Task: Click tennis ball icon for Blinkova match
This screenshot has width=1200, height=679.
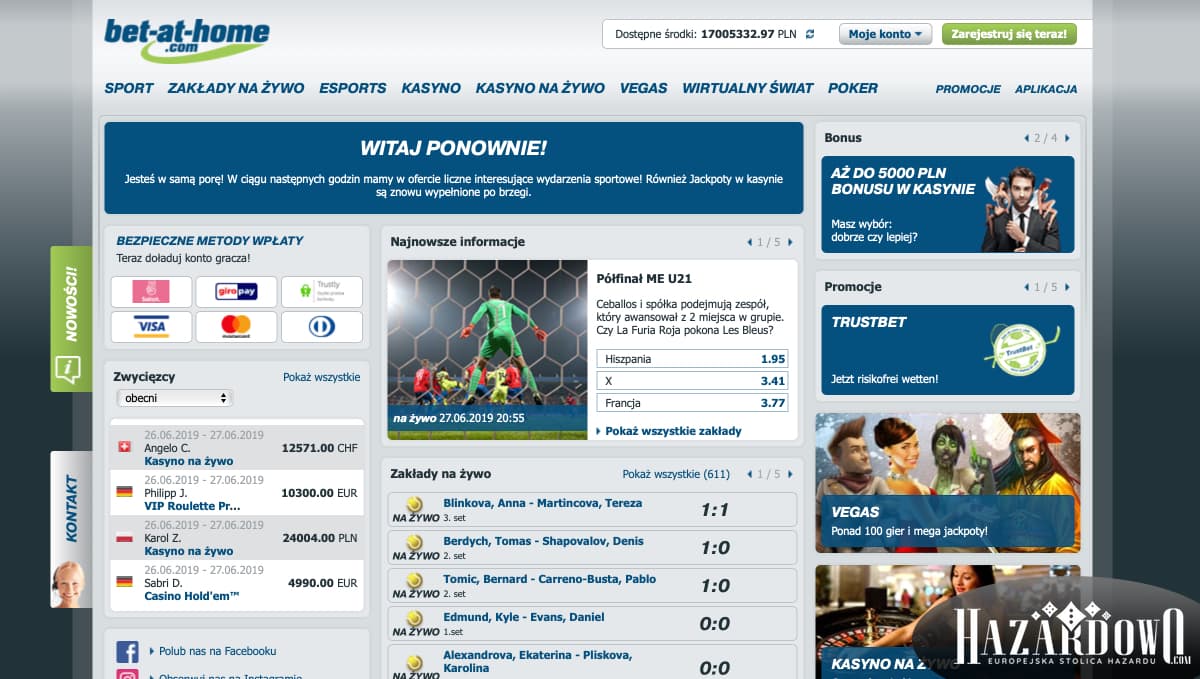Action: tap(415, 505)
